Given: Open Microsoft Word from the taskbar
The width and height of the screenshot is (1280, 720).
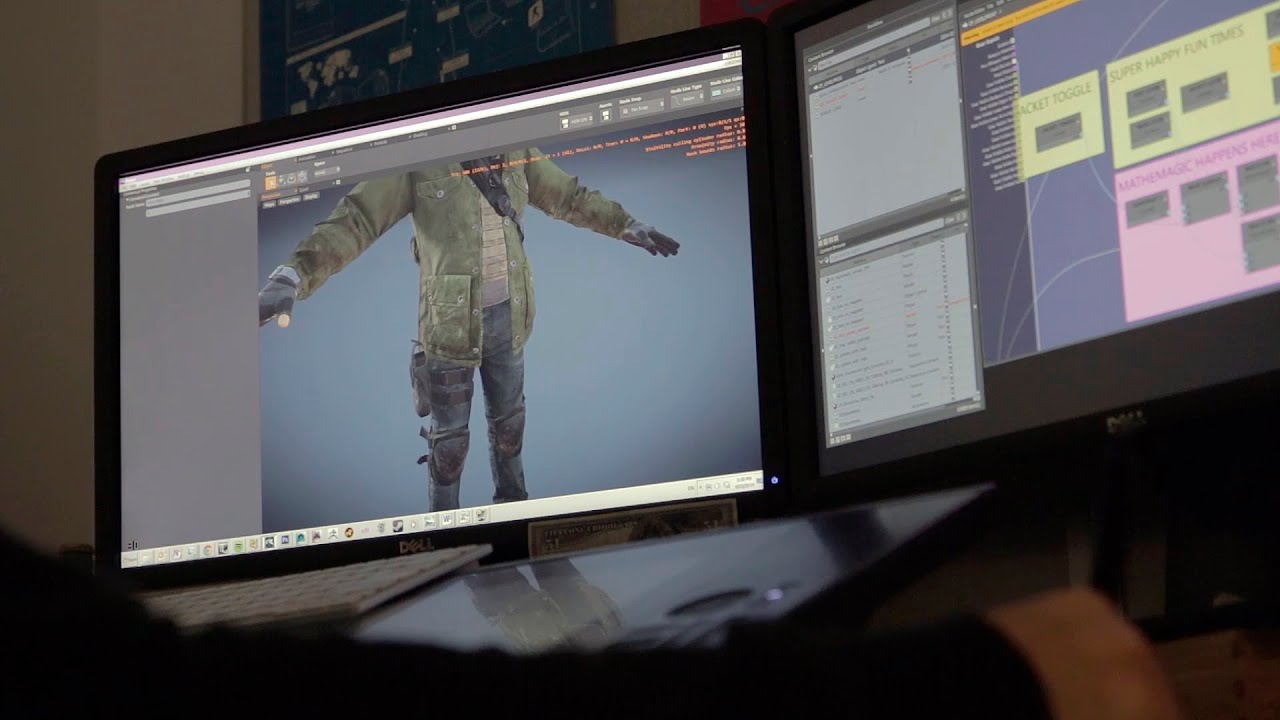Looking at the screenshot, I should 447,519.
